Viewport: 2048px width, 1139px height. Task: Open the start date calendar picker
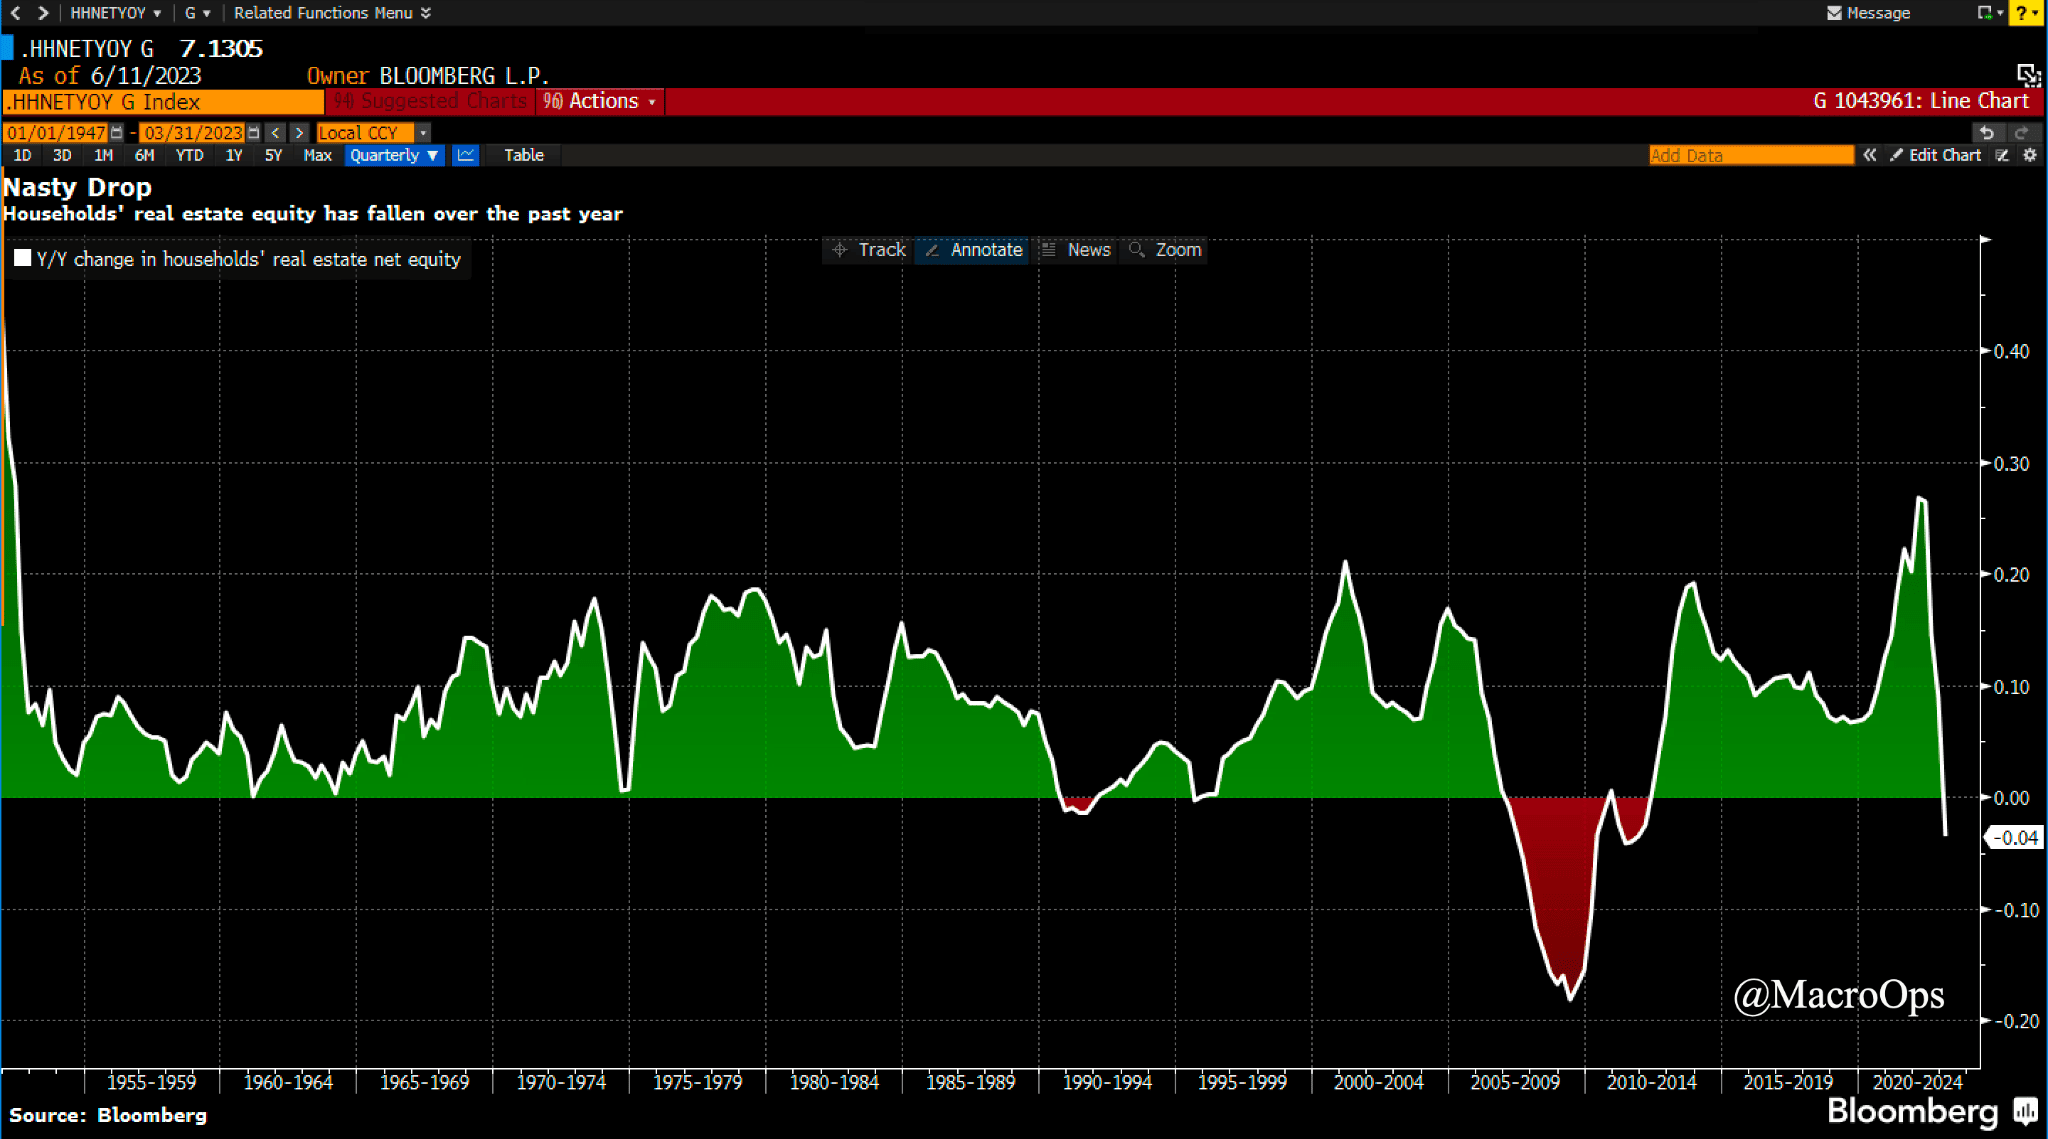point(117,133)
